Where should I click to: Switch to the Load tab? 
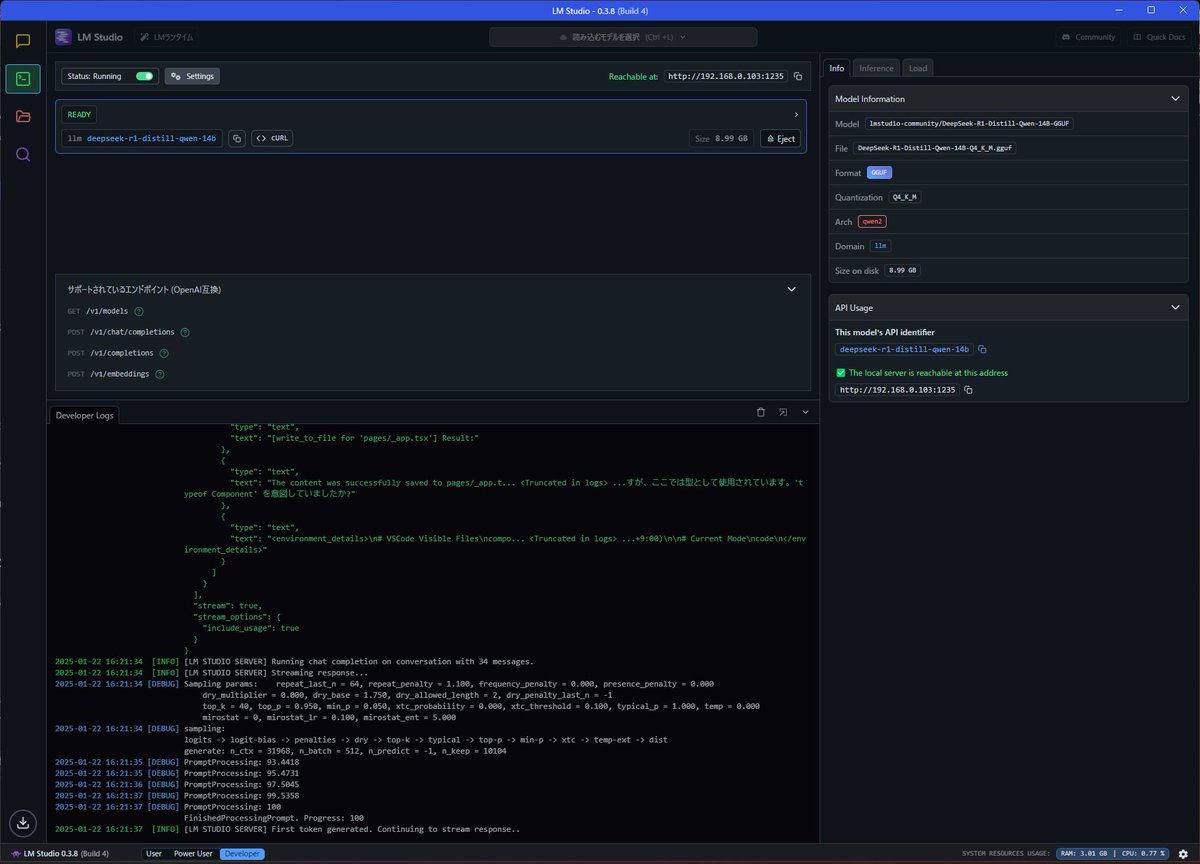(917, 68)
